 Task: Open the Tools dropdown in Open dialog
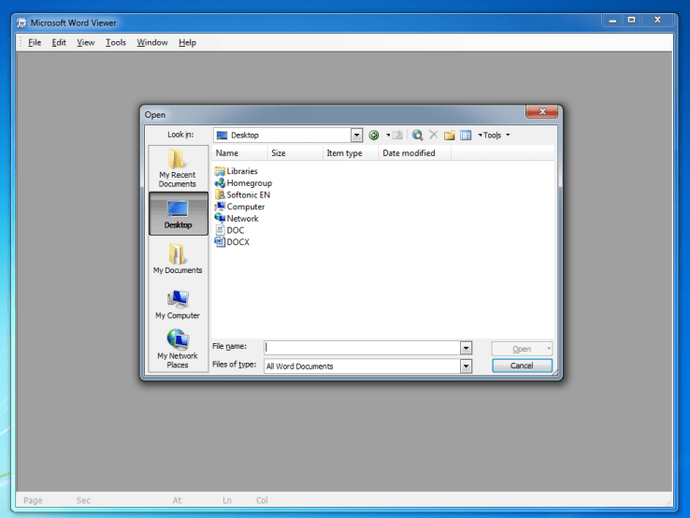click(494, 135)
